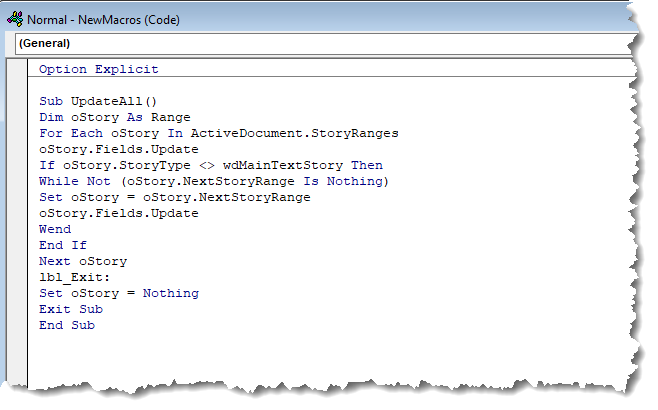
Task: Click the Exit Sub statement
Action: tap(71, 309)
